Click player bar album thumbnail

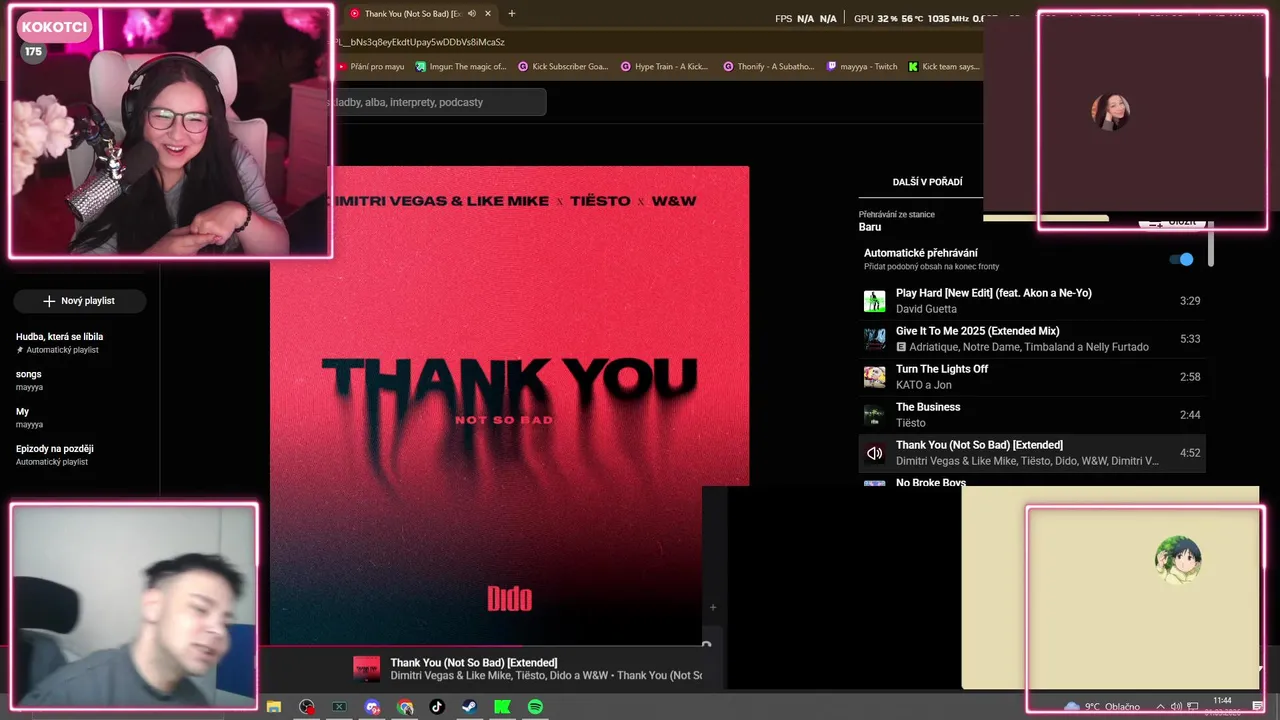(367, 669)
